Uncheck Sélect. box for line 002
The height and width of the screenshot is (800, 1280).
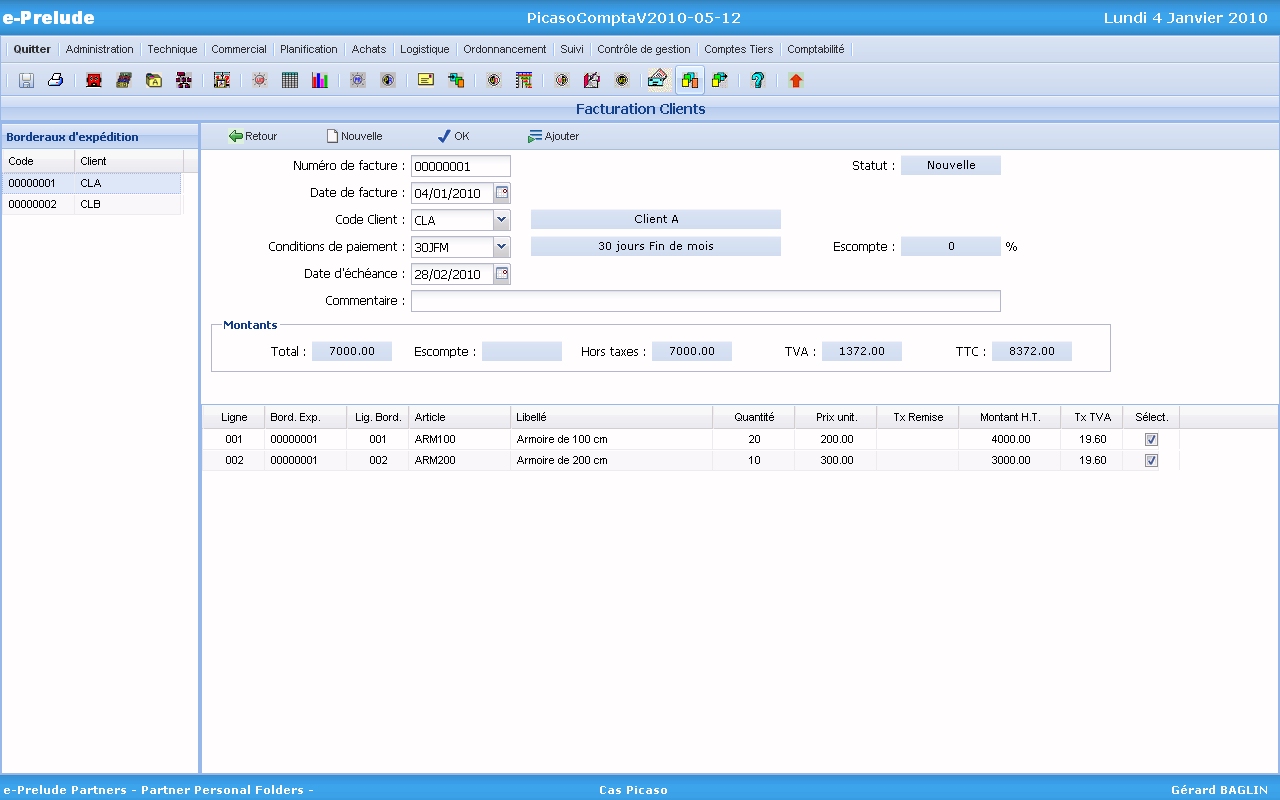click(x=1151, y=460)
